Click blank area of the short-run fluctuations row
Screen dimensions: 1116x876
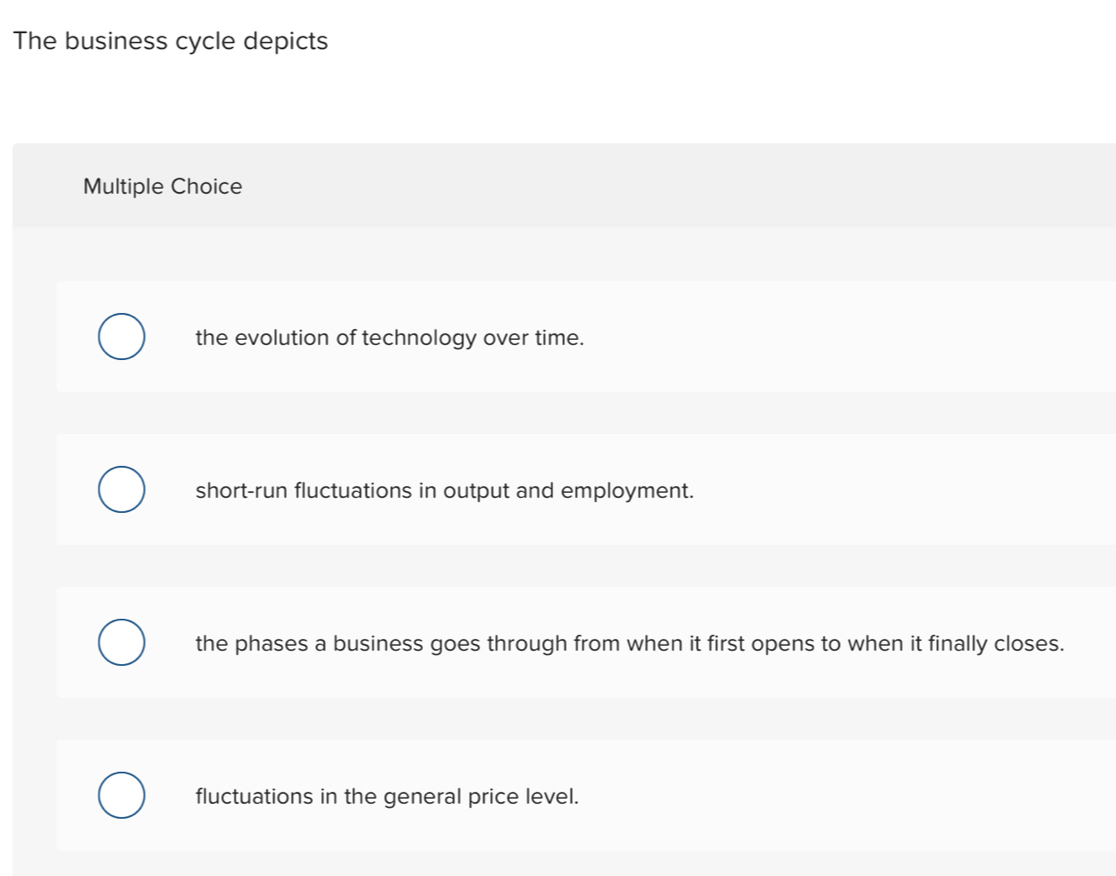[900, 491]
